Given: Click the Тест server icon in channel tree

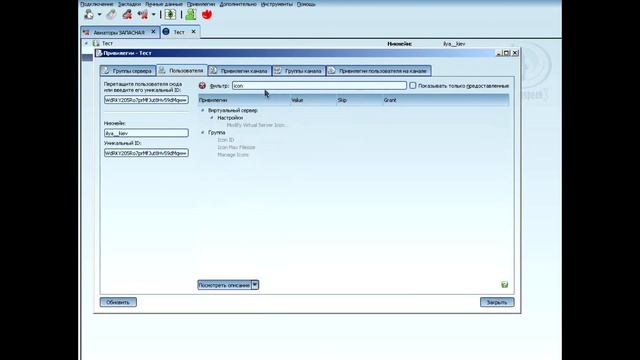Looking at the screenshot, I should 96,43.
